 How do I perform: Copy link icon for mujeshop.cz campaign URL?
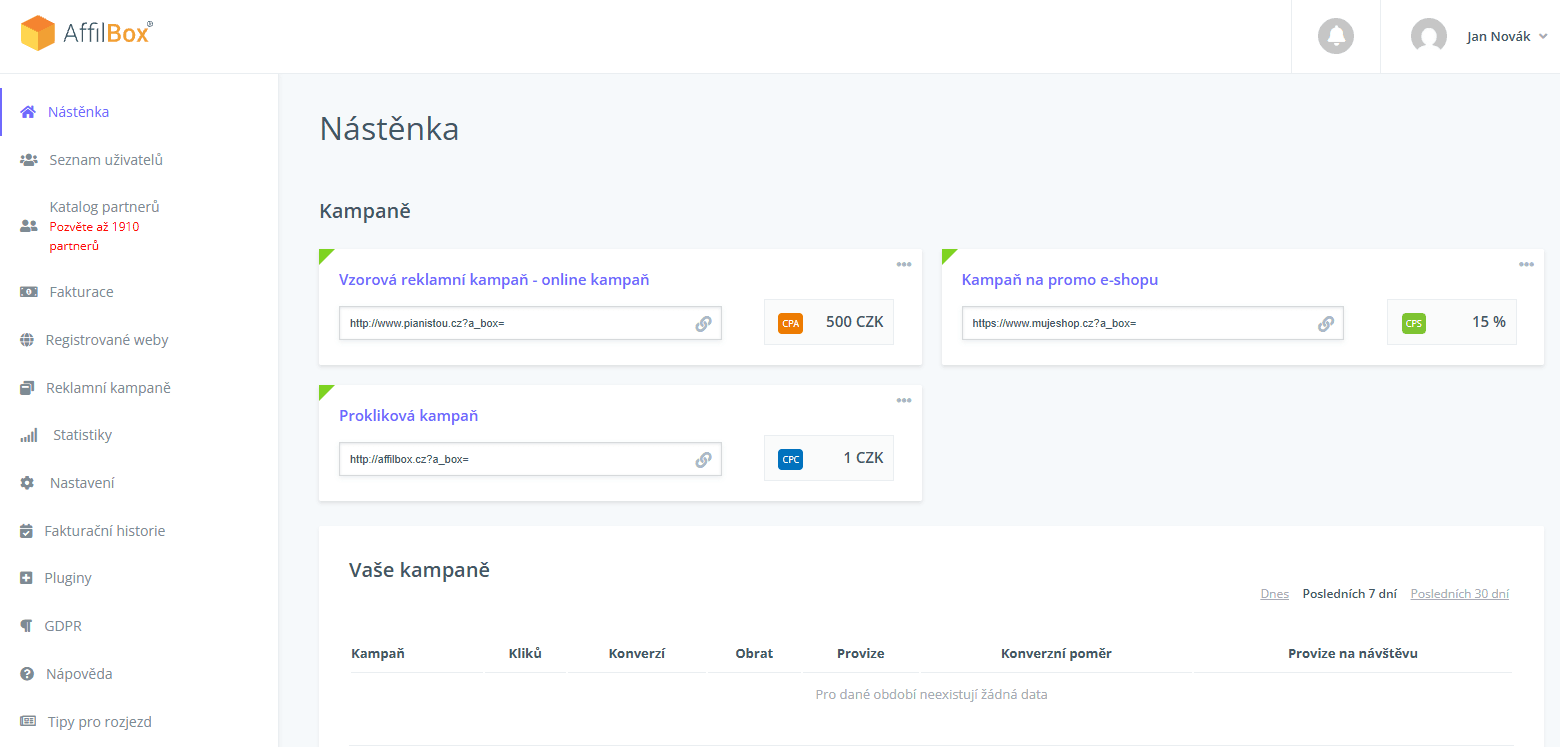(x=1326, y=324)
